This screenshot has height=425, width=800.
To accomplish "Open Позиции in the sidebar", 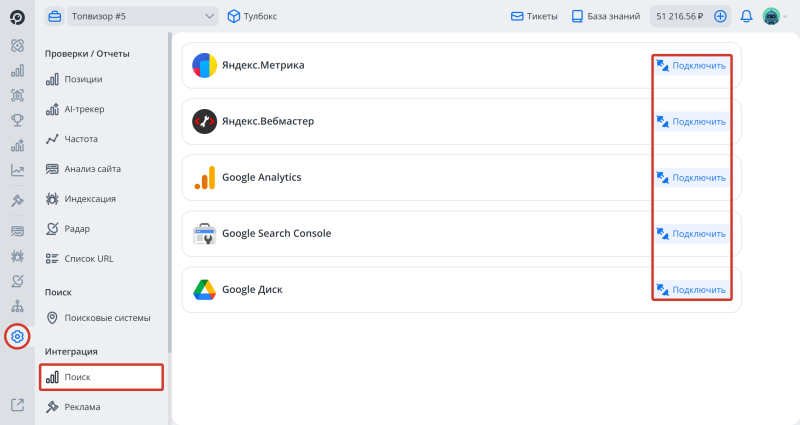I will [x=102, y=80].
